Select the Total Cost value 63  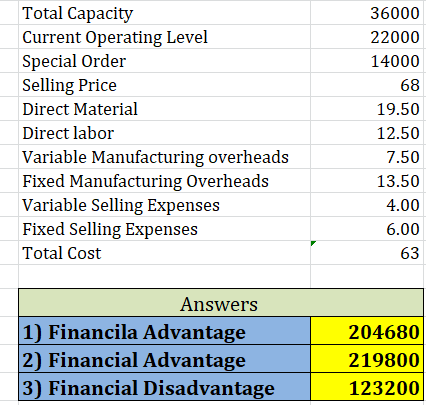click(367, 253)
